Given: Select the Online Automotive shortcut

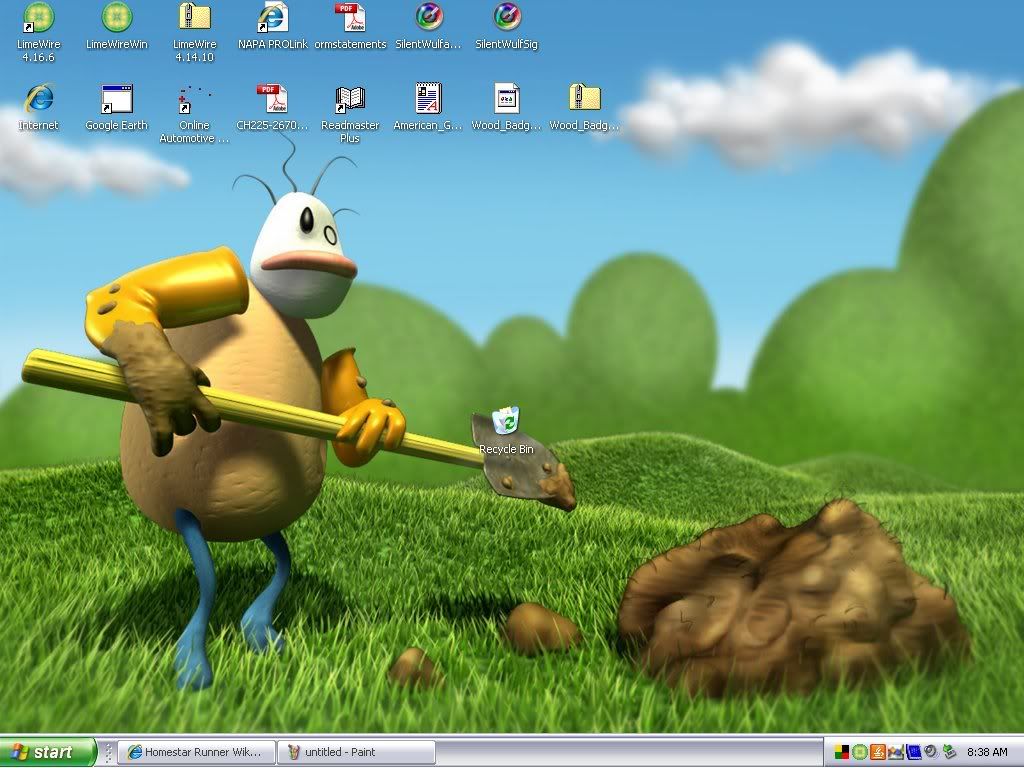Looking at the screenshot, I should click(x=194, y=99).
